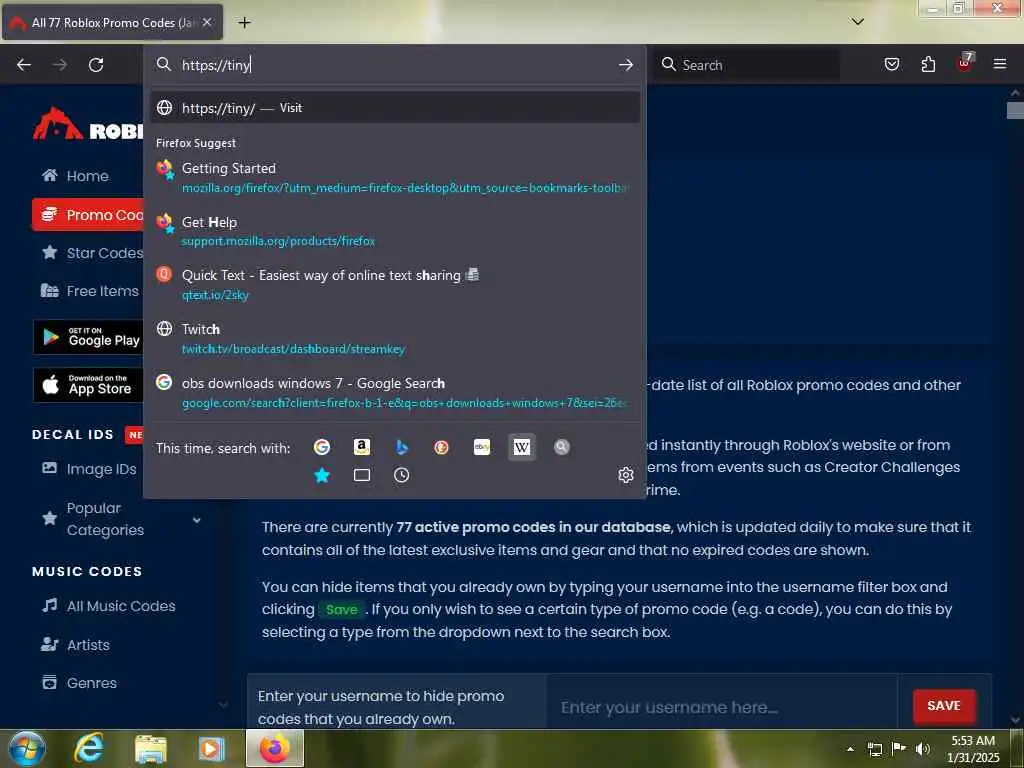Screen dimensions: 1024x768
Task: Search this time with Bing
Action: (402, 447)
